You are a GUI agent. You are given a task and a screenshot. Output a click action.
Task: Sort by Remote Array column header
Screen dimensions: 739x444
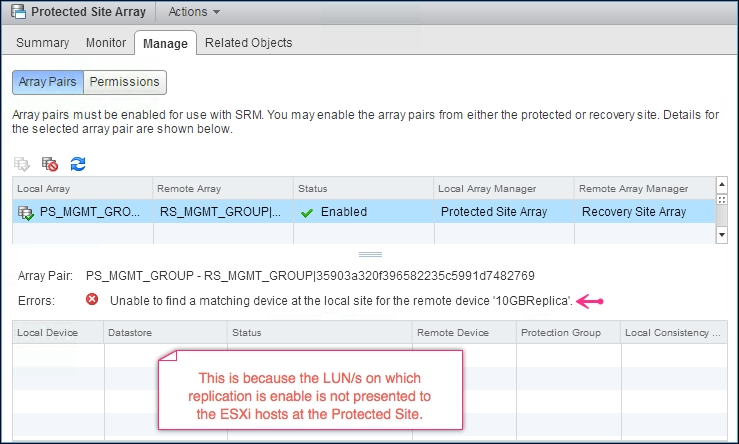coord(223,189)
